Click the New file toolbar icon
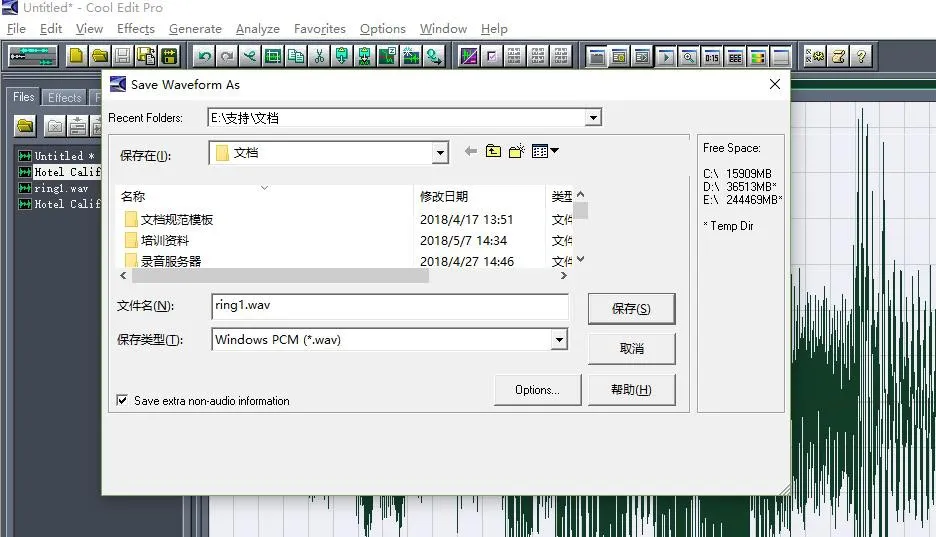The image size is (936, 537). (x=77, y=56)
